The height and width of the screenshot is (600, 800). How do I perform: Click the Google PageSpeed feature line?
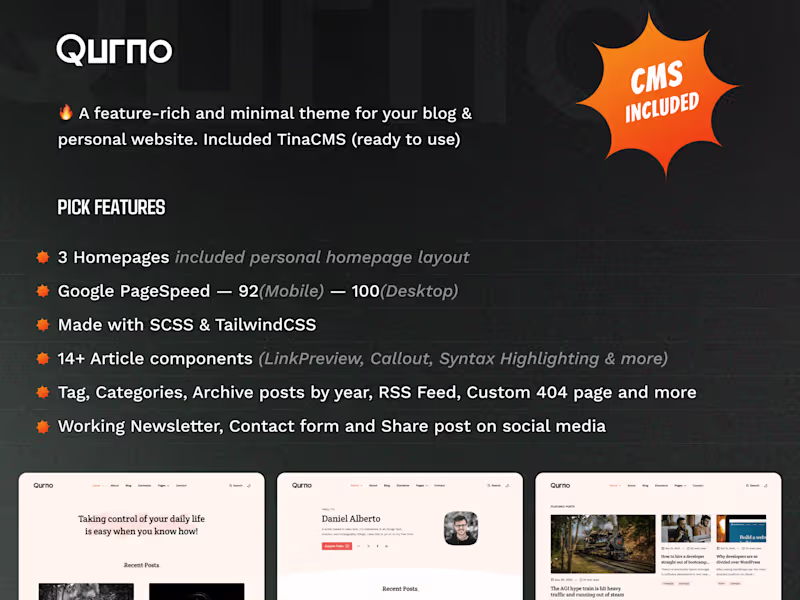coord(258,291)
